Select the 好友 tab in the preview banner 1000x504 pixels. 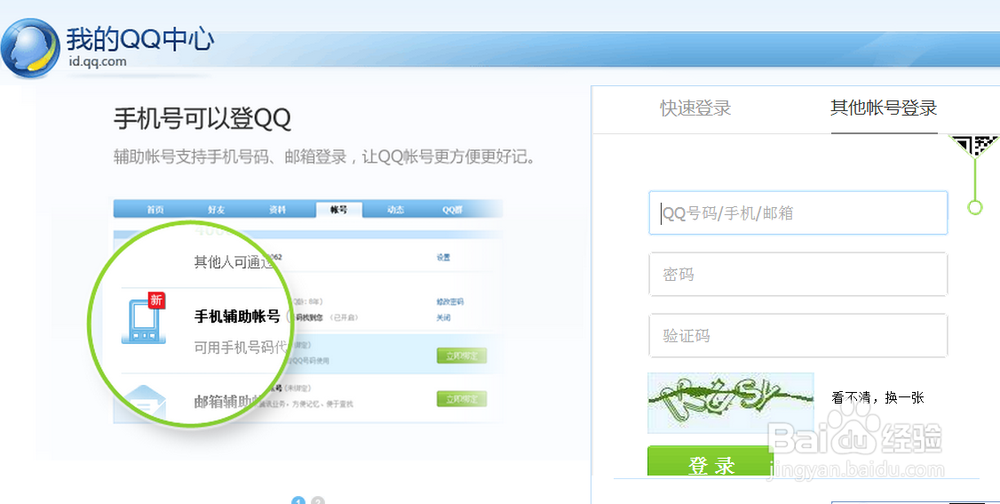[216, 209]
